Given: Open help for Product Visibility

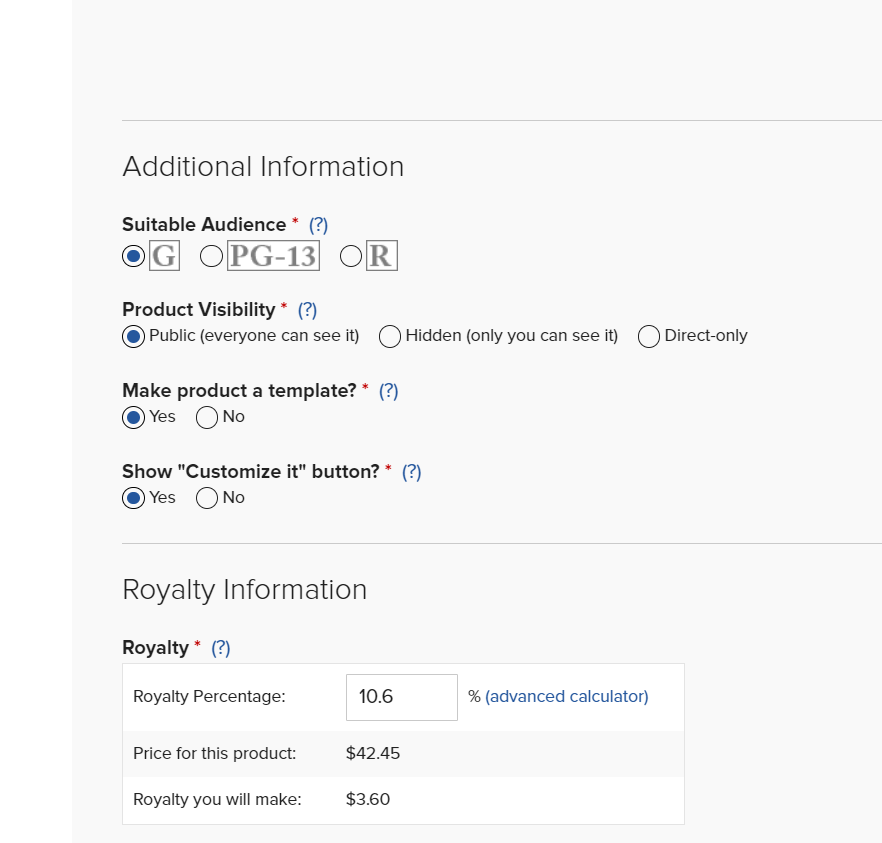Looking at the screenshot, I should pos(307,310).
